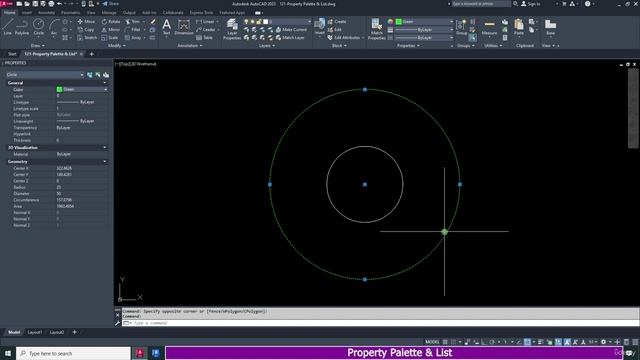The image size is (640, 360).
Task: Select the Text annotation tool
Action: (x=167, y=27)
